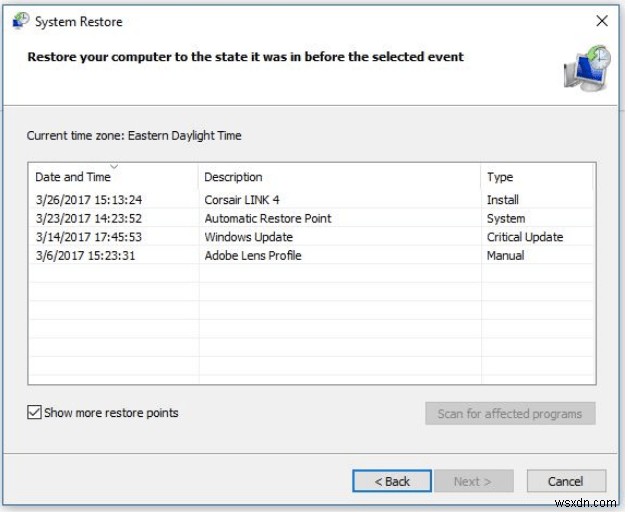Click the 3/6/2017 15:23:31 date cell

pos(85,255)
